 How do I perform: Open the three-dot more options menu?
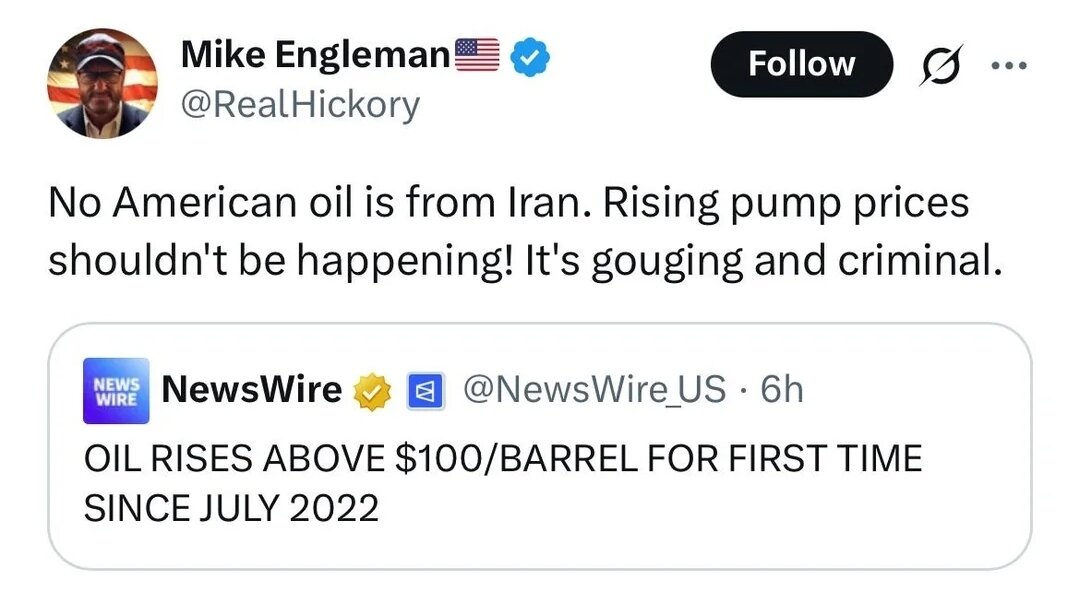[x=1008, y=64]
